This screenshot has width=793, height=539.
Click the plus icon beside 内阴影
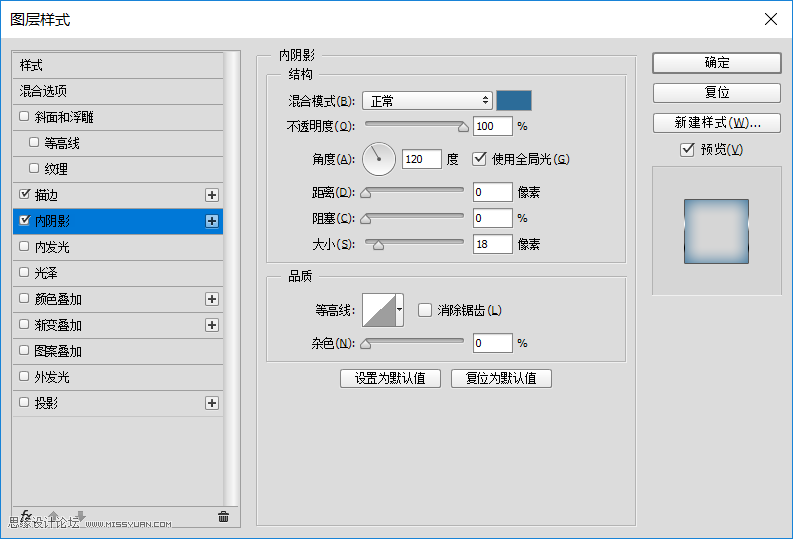coord(211,221)
